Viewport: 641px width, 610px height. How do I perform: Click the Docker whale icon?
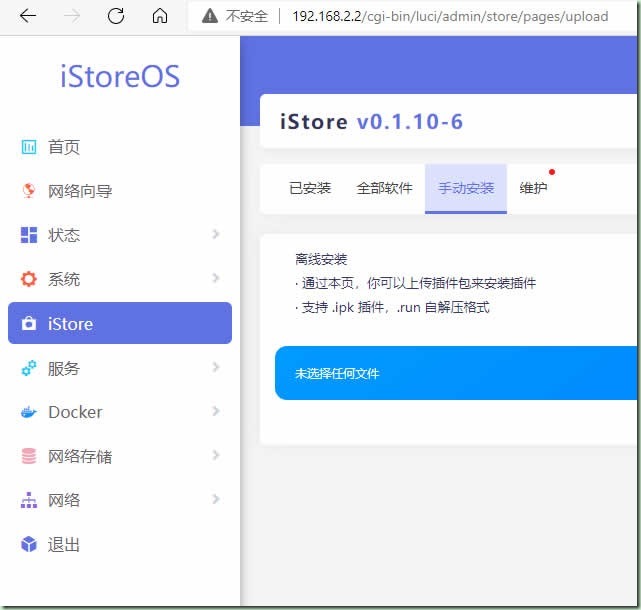[29, 412]
